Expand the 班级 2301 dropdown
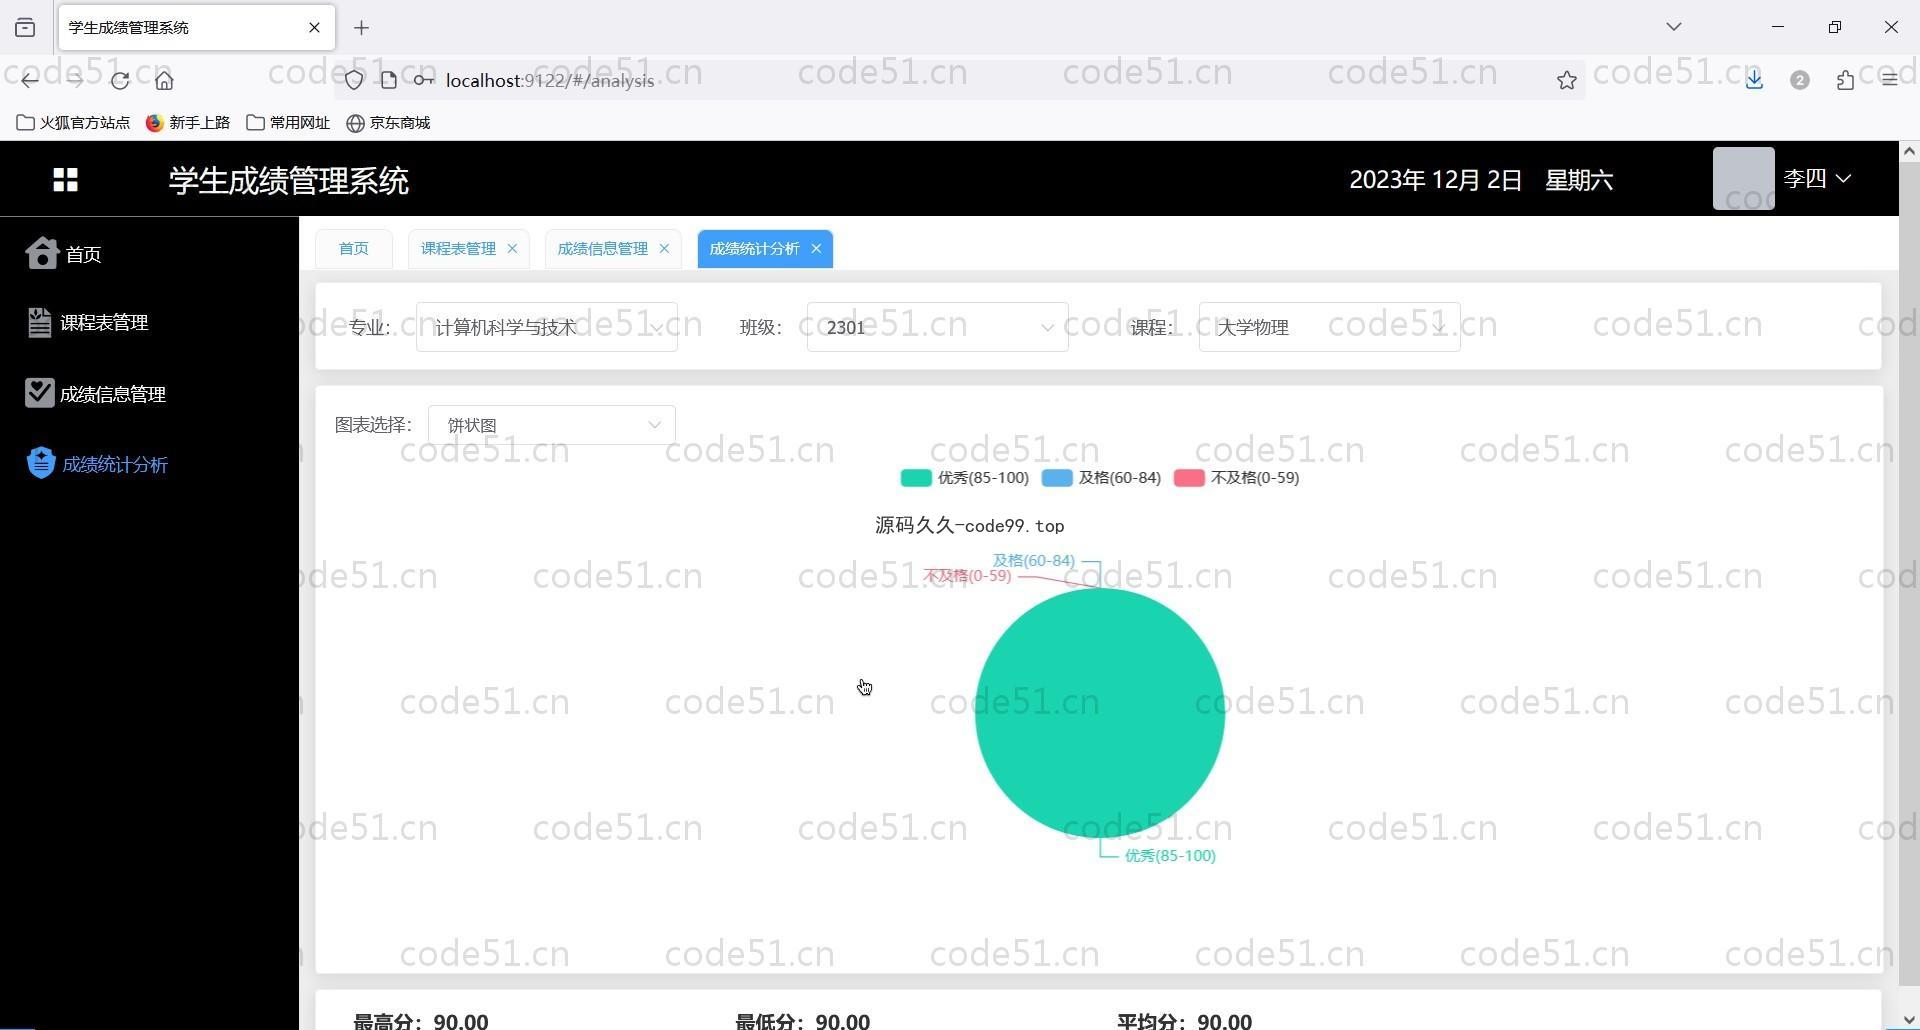Screen dimensions: 1920x1030 938,327
